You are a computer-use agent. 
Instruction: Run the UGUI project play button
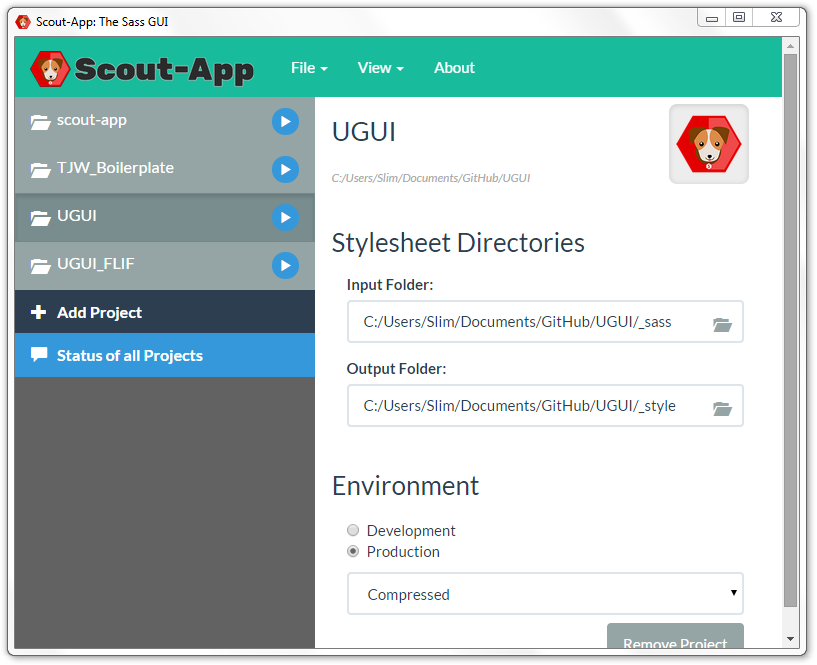pyautogui.click(x=285, y=217)
